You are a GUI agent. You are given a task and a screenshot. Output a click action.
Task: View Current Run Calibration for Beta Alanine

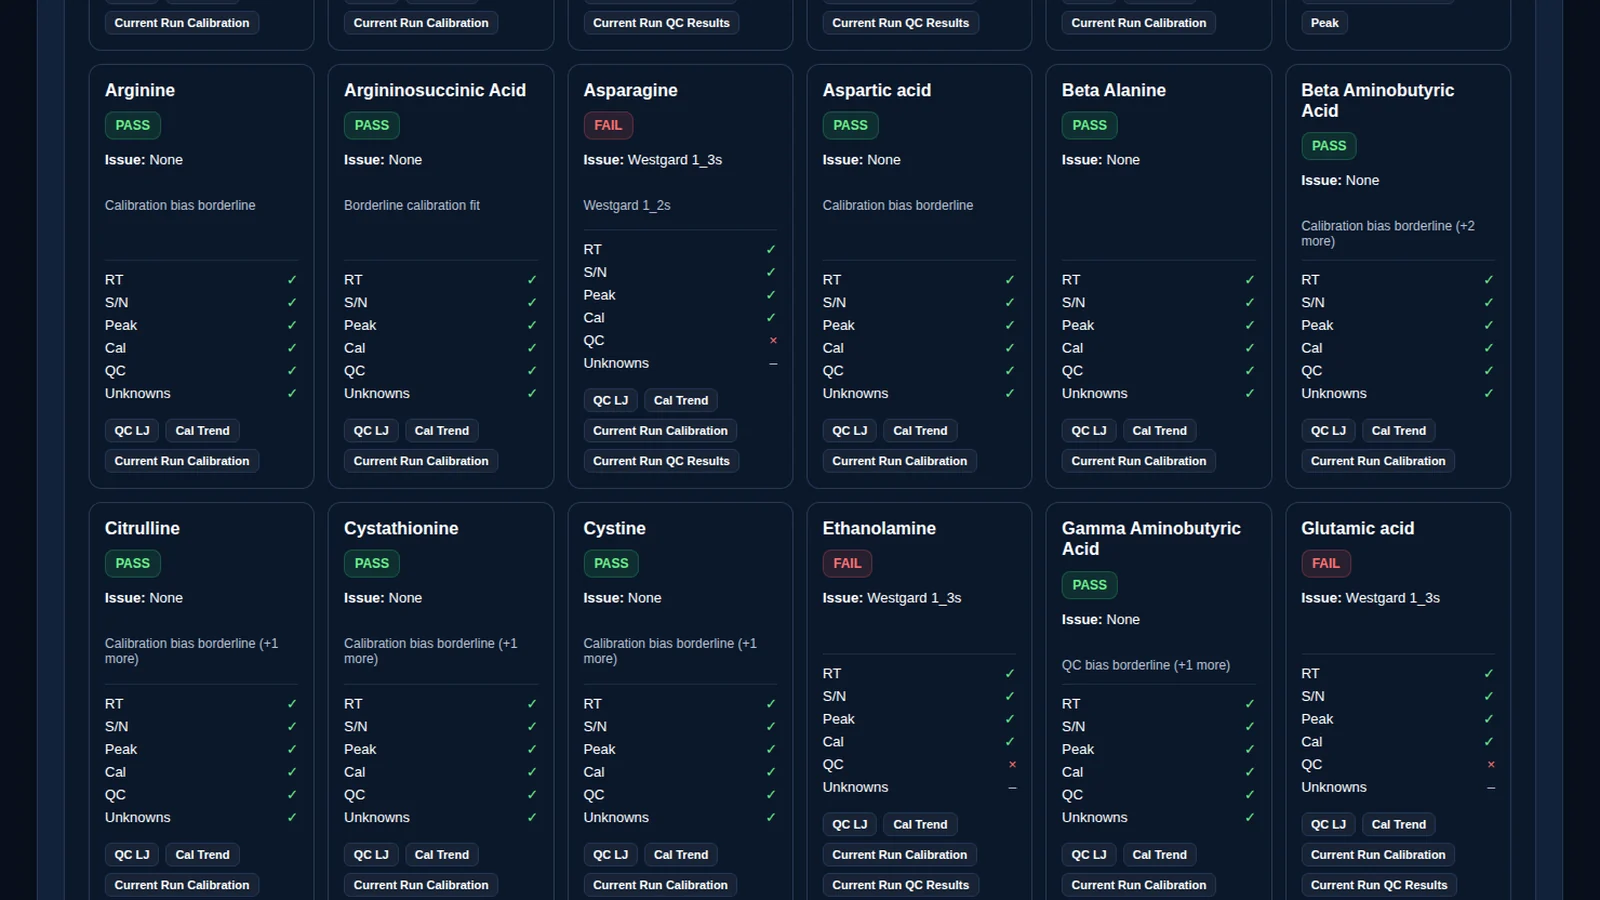point(1139,461)
